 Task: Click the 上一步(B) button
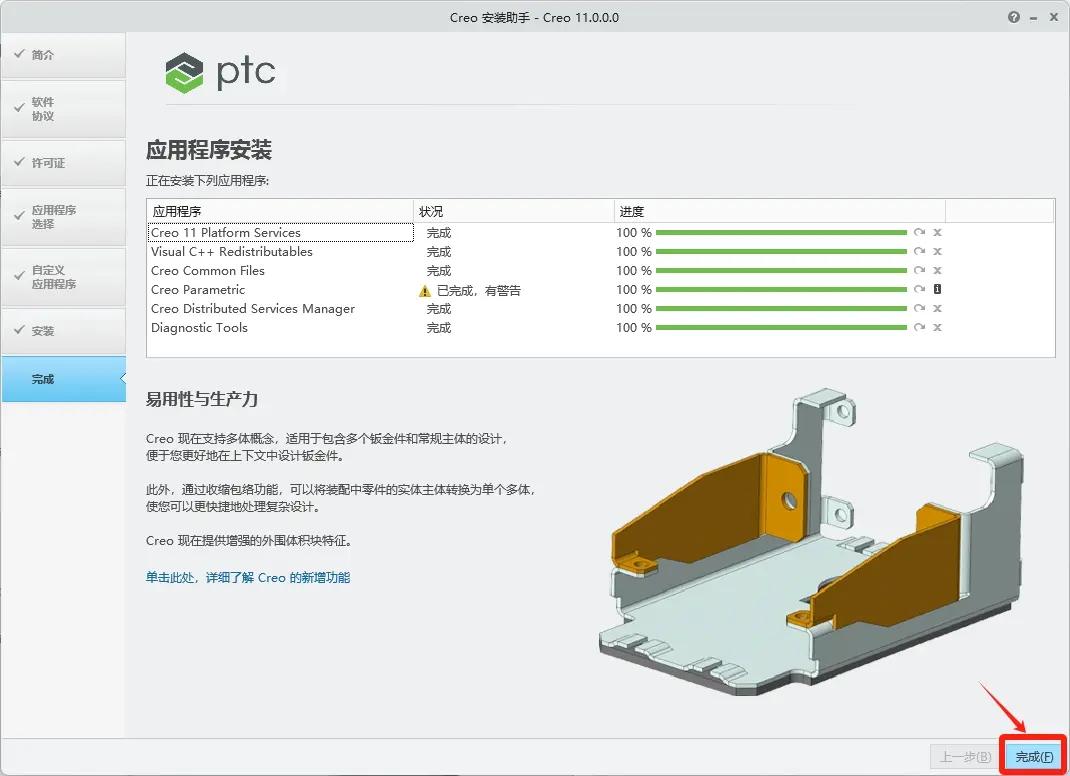tap(962, 757)
